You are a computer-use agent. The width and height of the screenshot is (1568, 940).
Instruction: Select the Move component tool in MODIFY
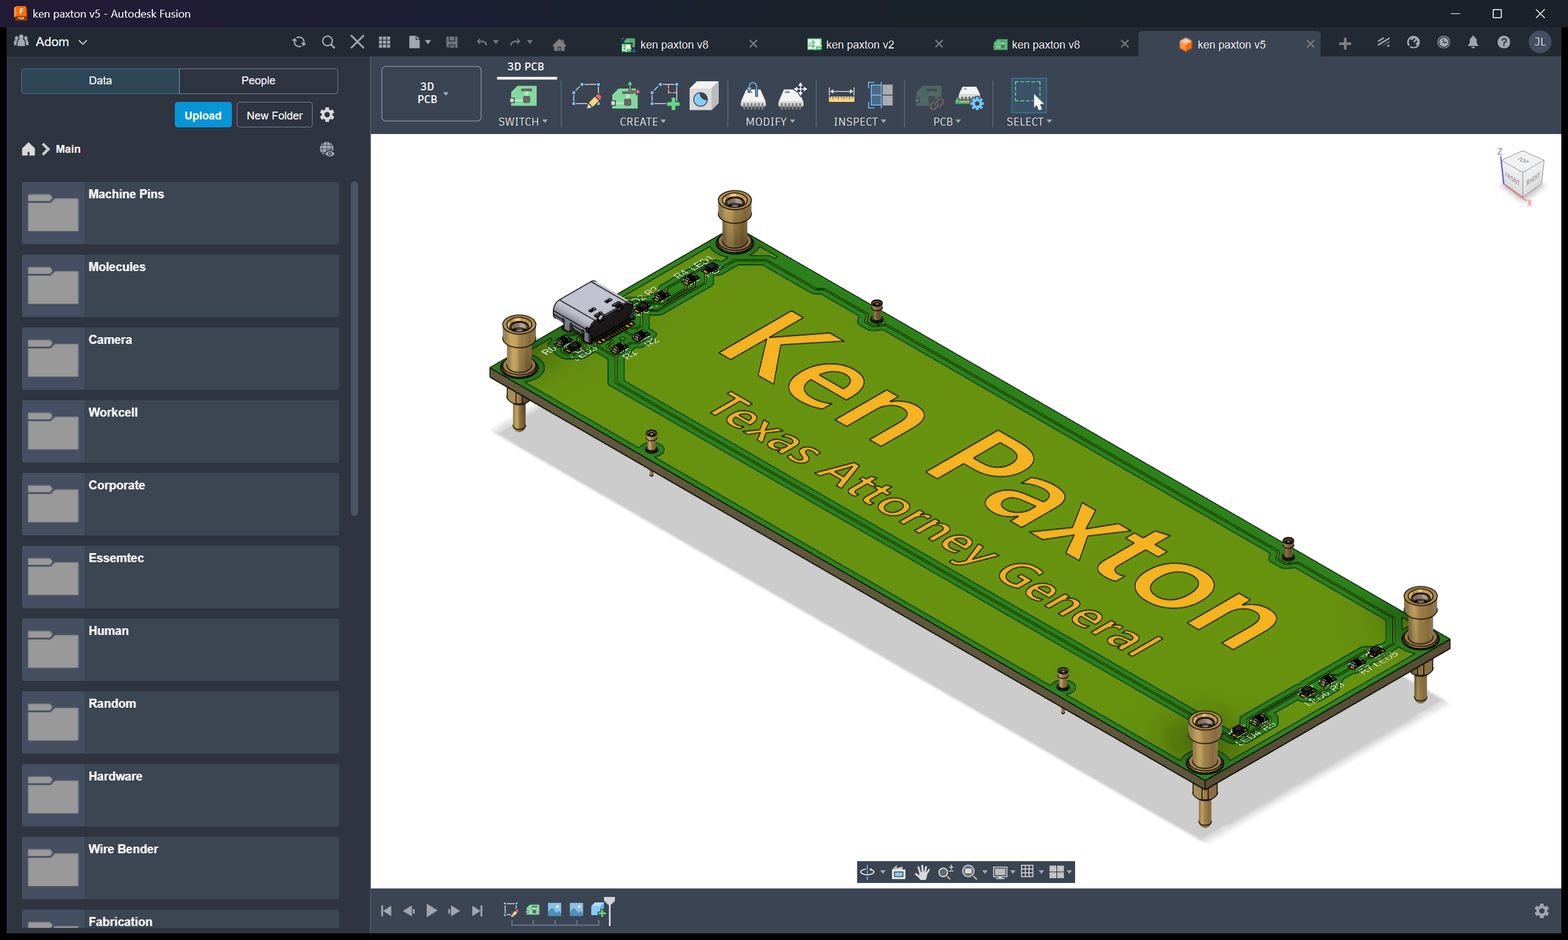[792, 96]
